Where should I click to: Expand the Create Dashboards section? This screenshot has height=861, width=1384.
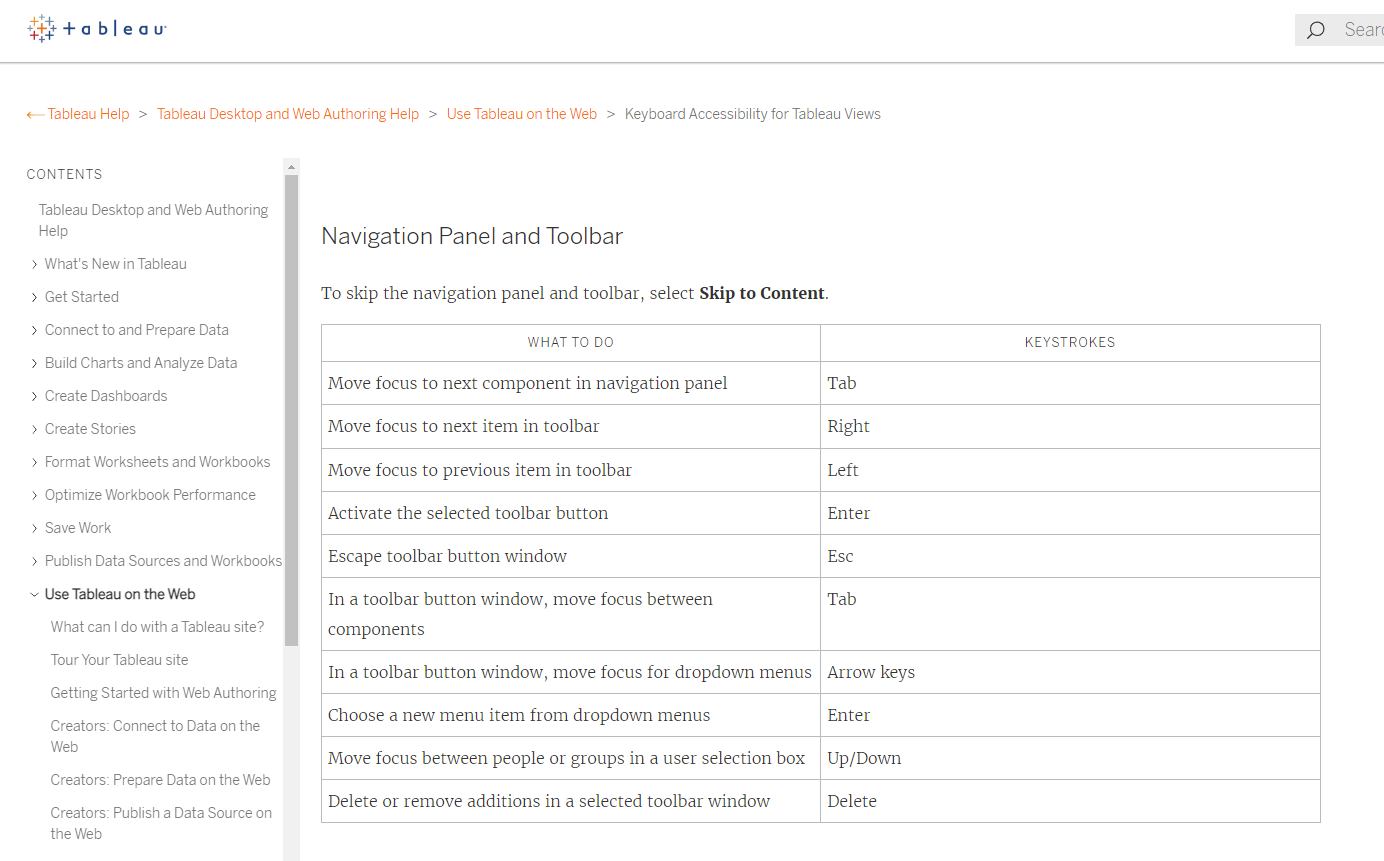click(x=35, y=397)
